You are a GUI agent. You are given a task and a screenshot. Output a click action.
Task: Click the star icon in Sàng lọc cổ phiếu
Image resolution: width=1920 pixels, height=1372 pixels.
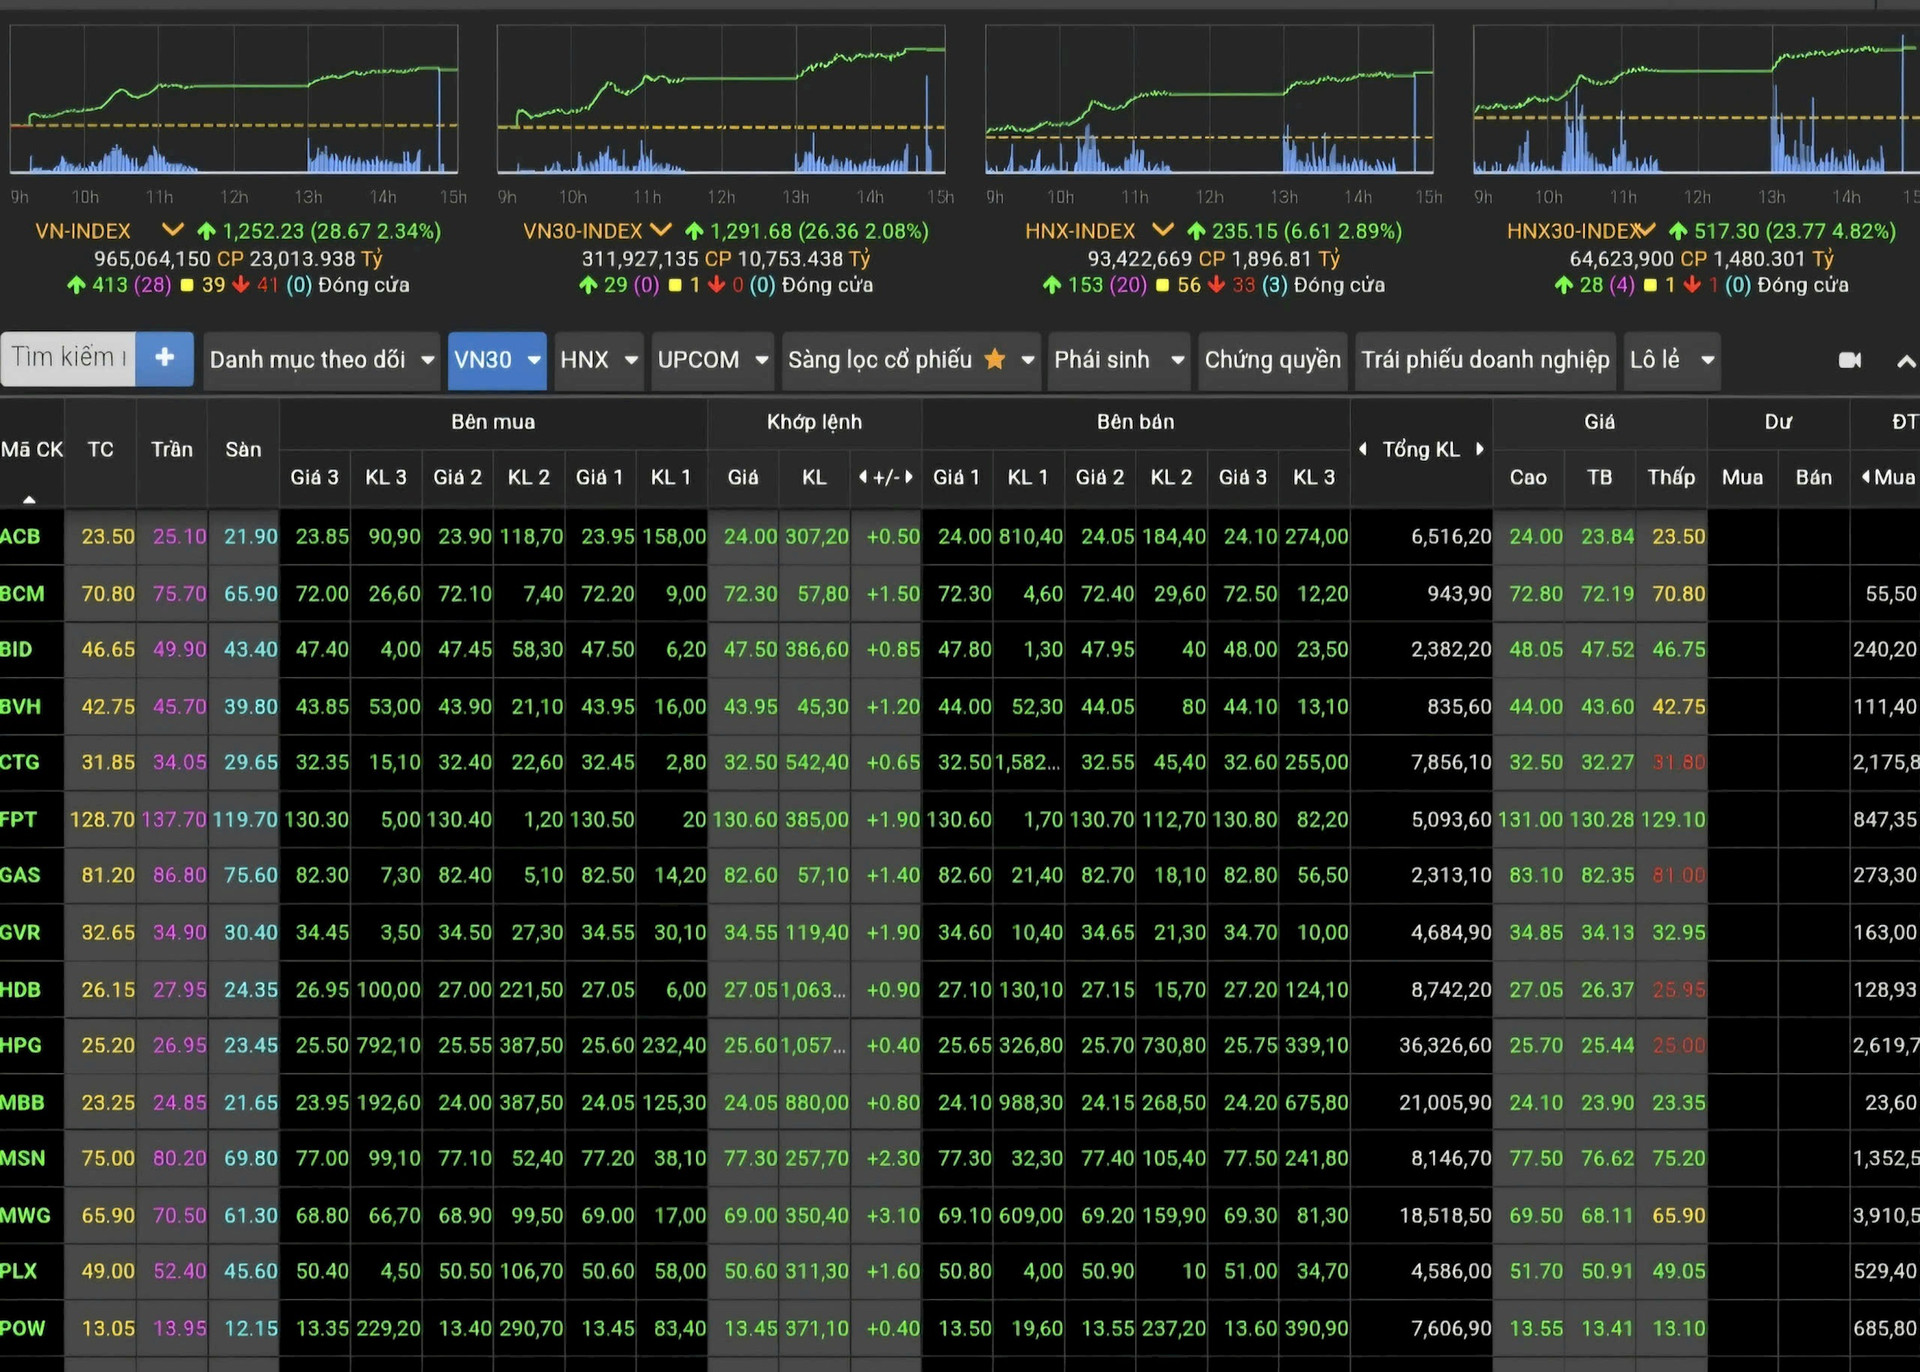pyautogui.click(x=994, y=359)
